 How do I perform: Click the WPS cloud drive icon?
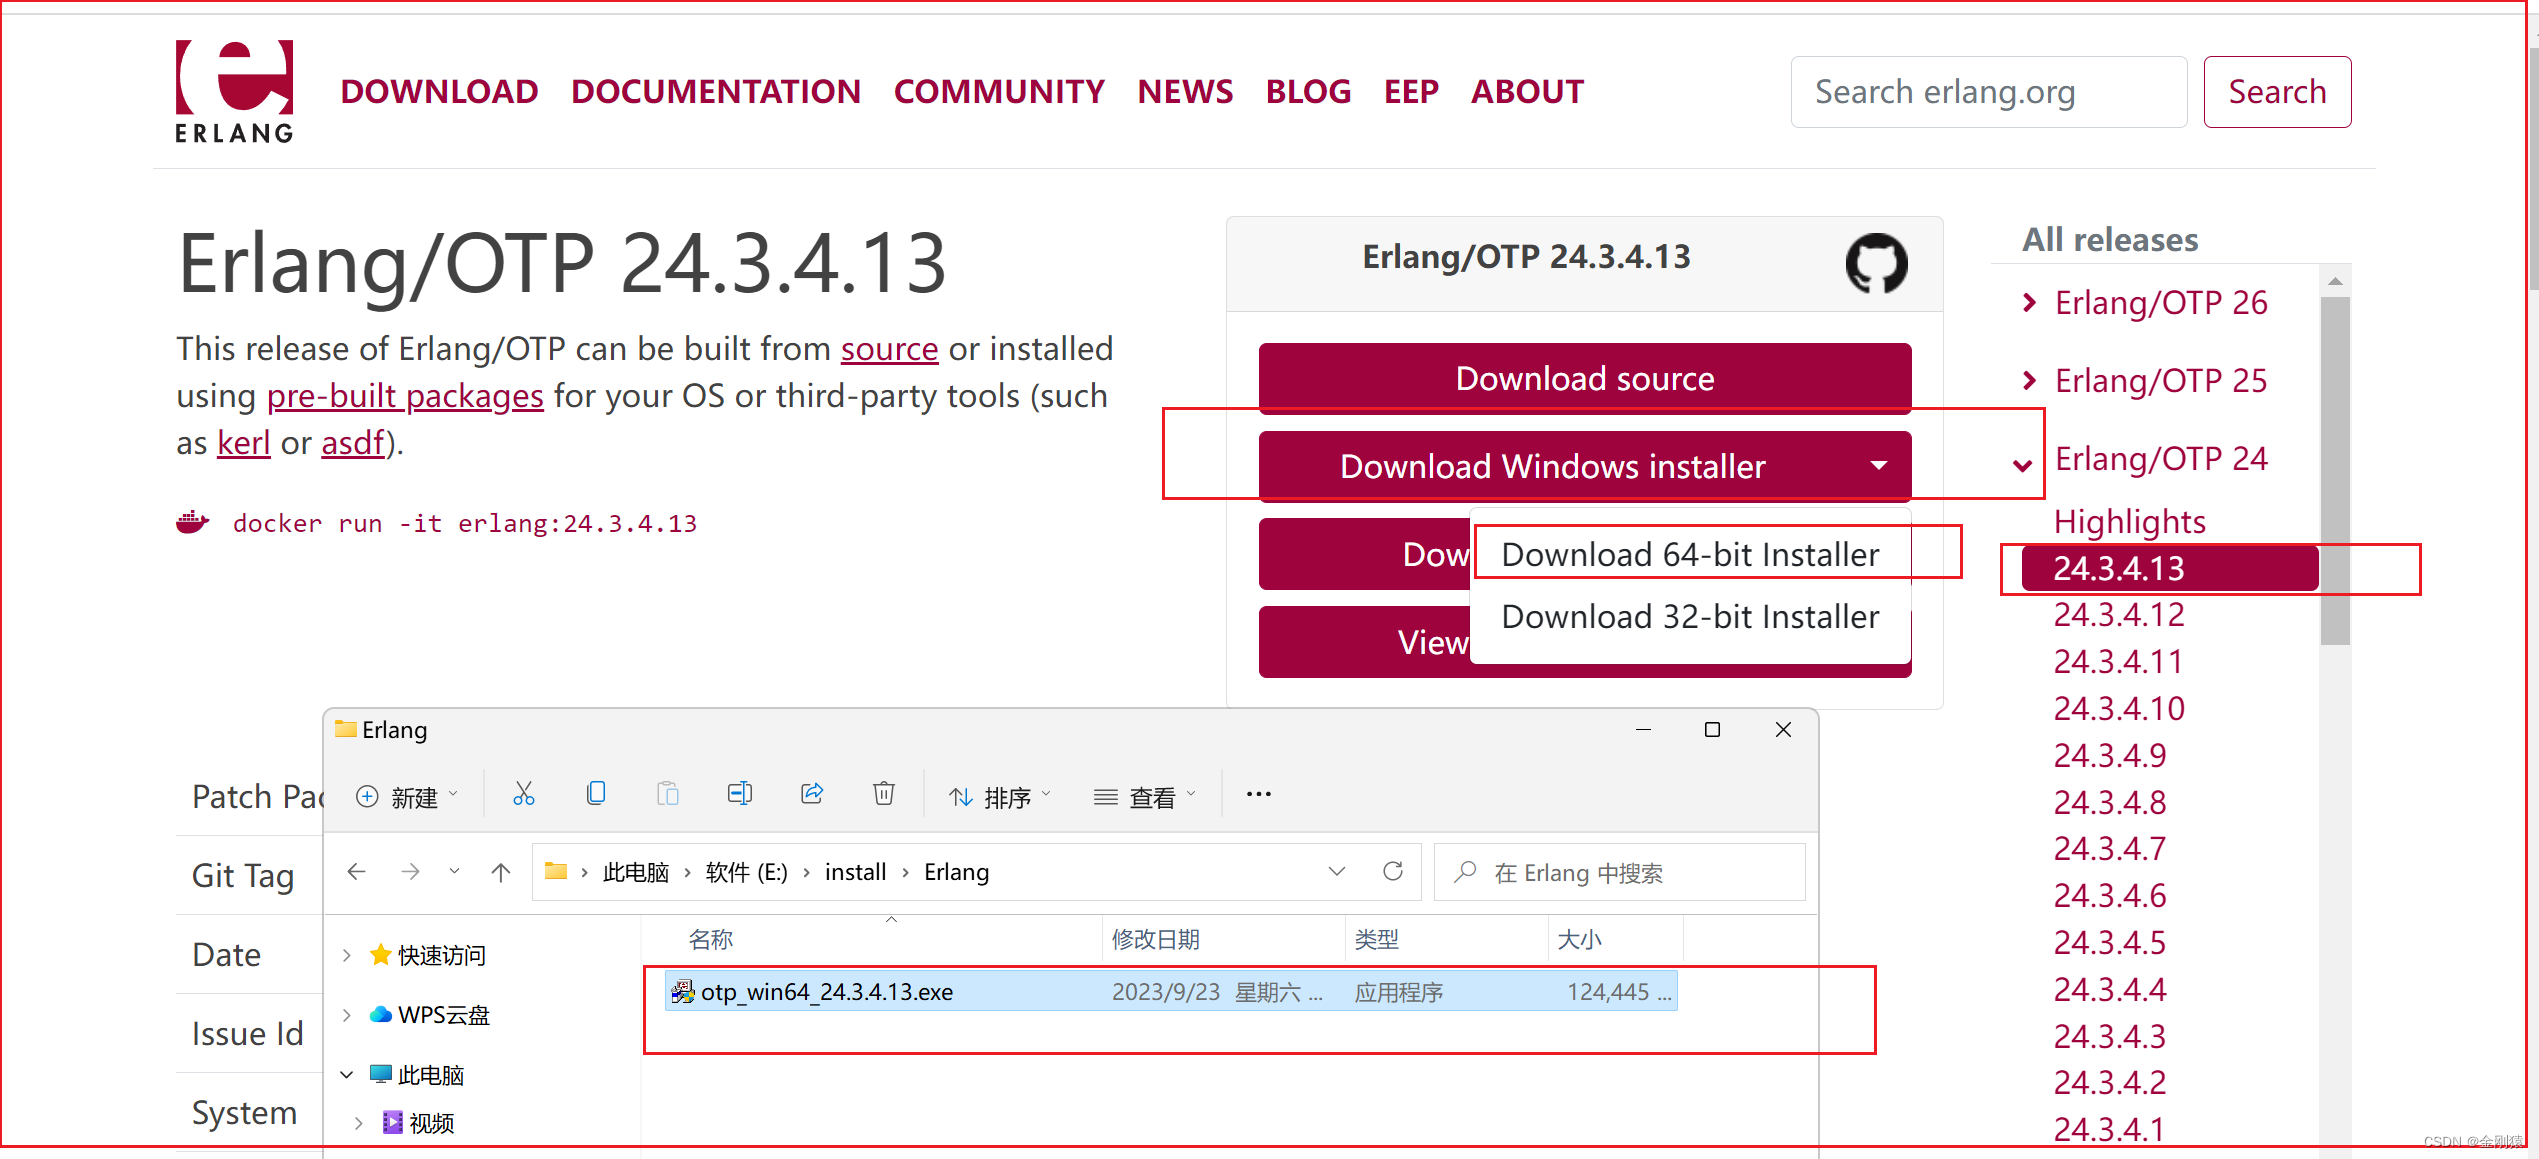[x=380, y=1015]
